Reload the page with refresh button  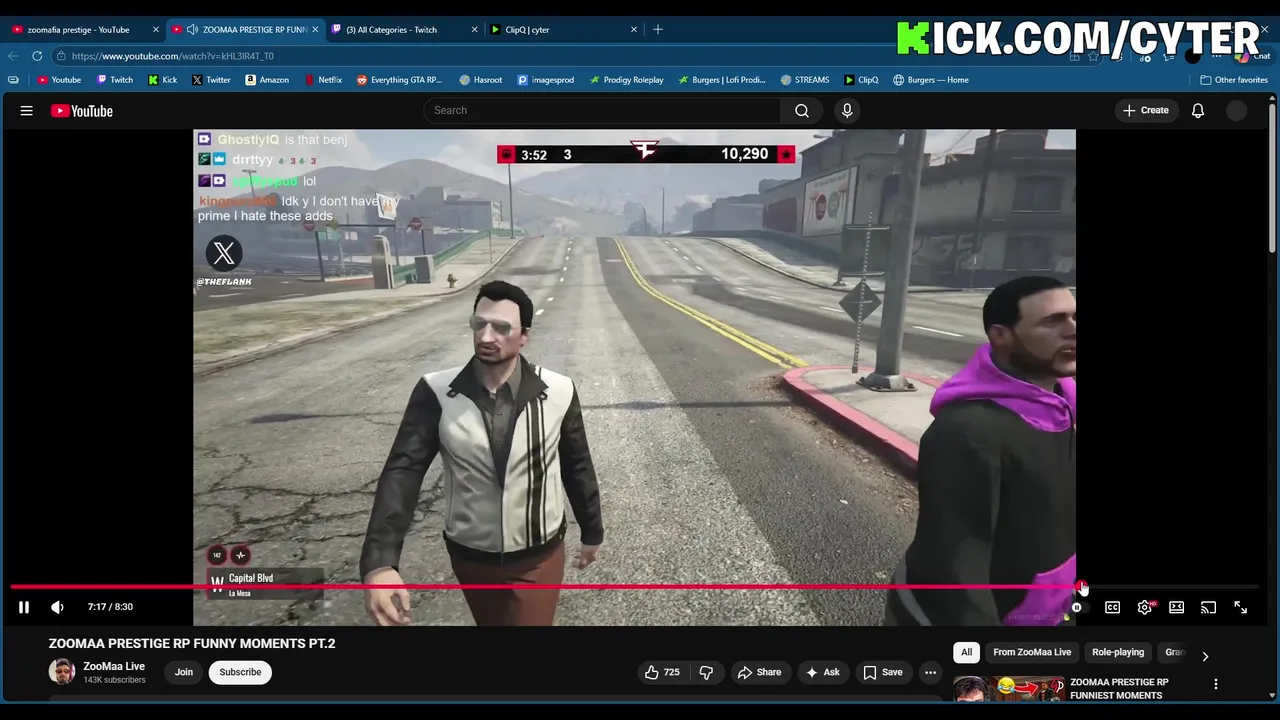(37, 56)
